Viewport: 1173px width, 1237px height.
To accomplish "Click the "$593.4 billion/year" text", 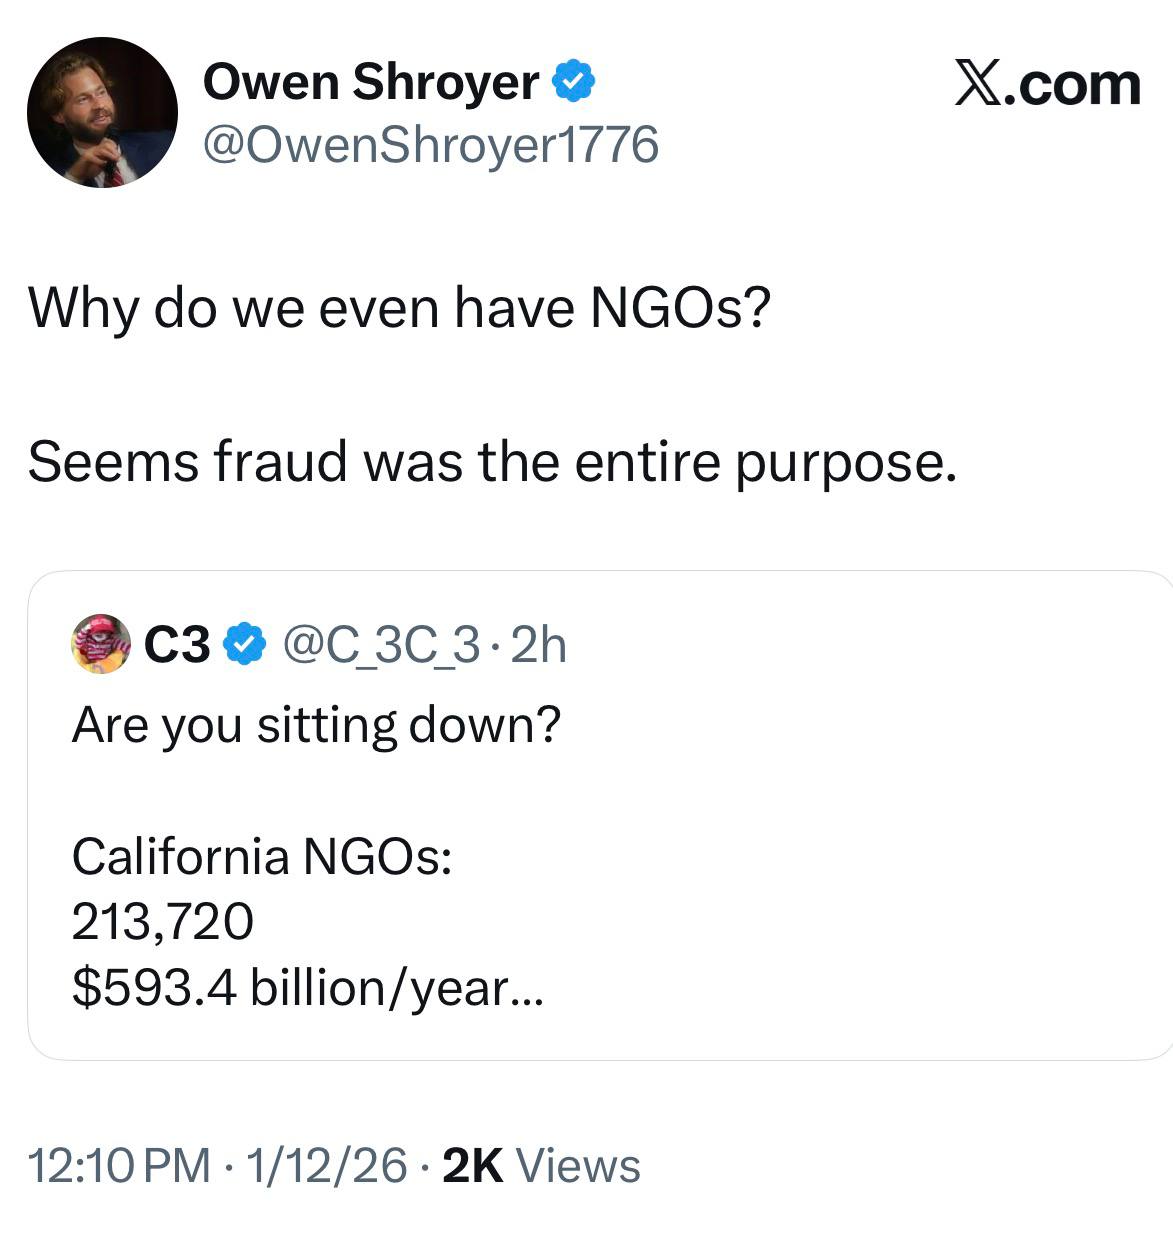I will [290, 988].
